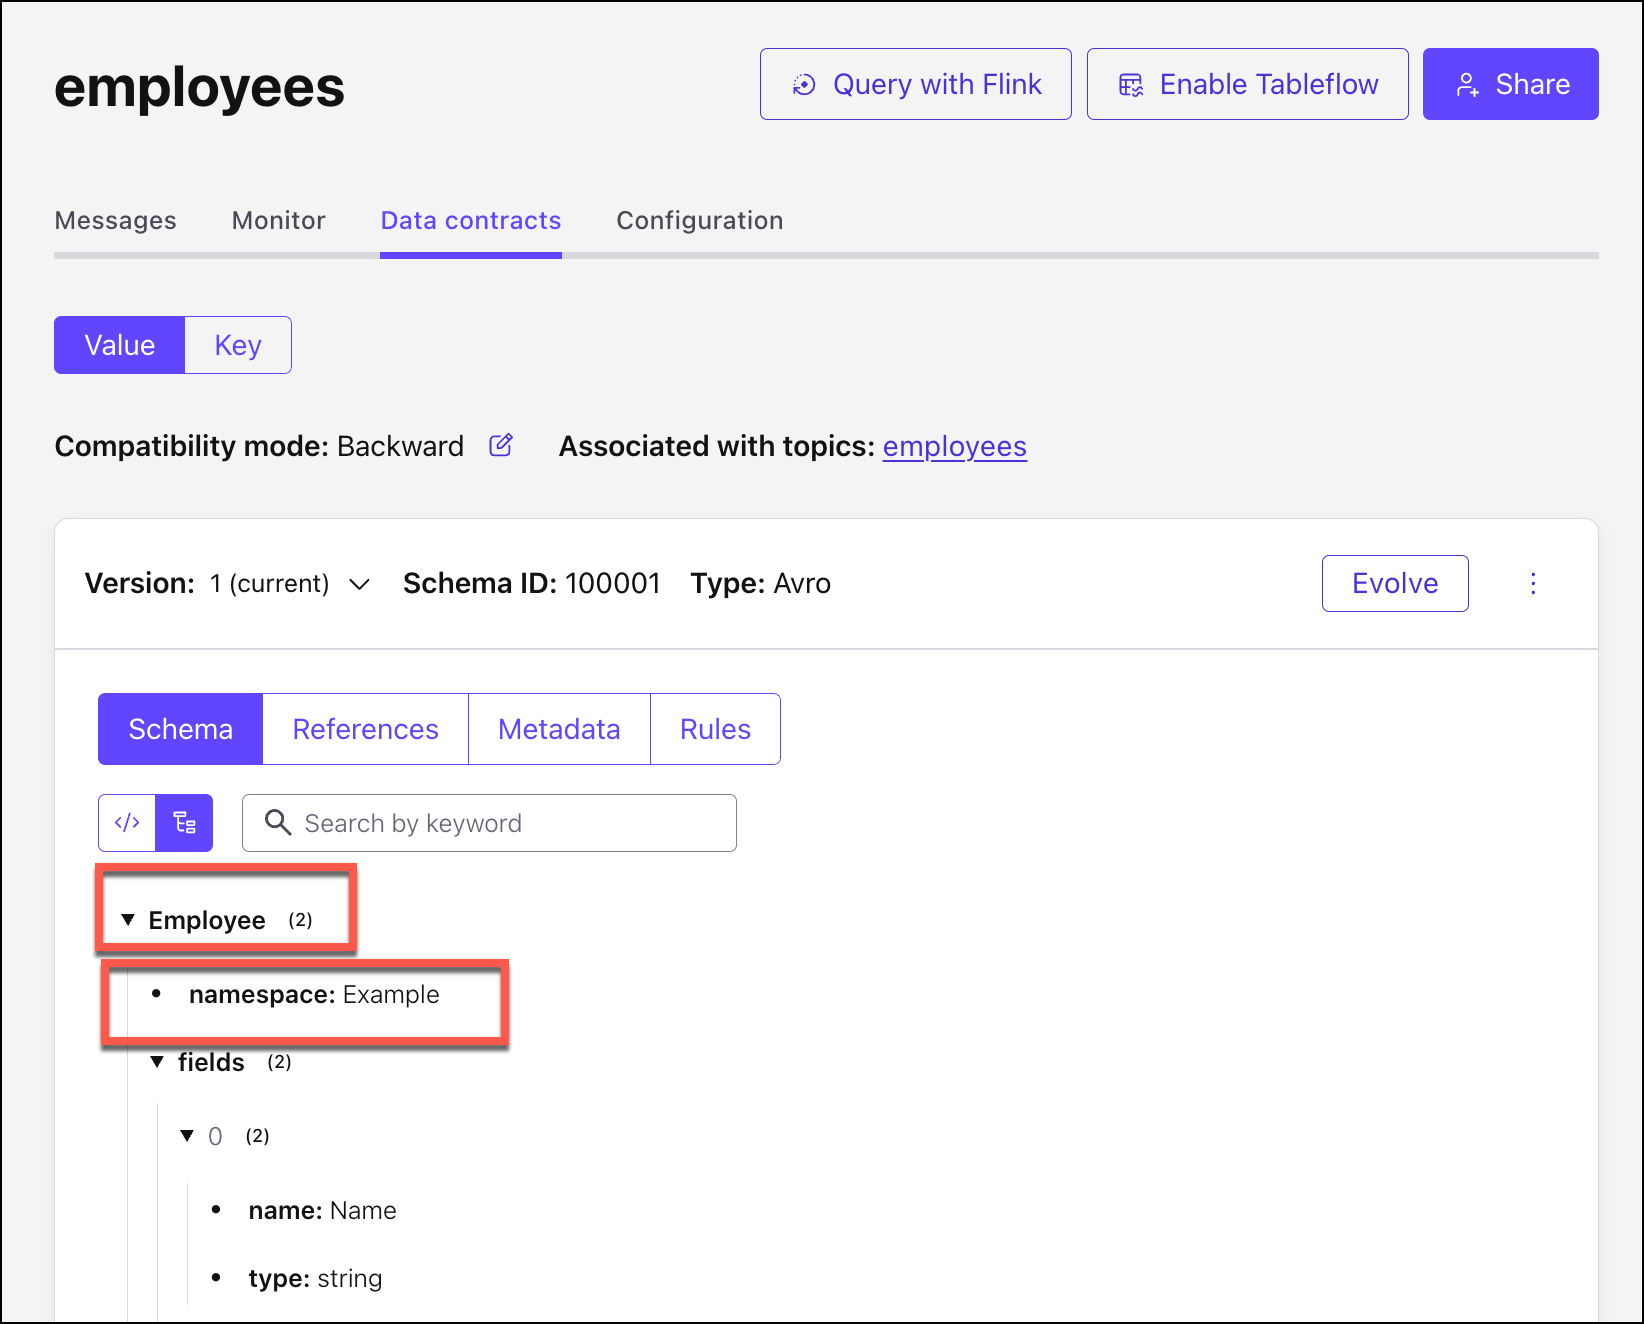1644x1324 pixels.
Task: Collapse the Employee tree node
Action: [128, 920]
